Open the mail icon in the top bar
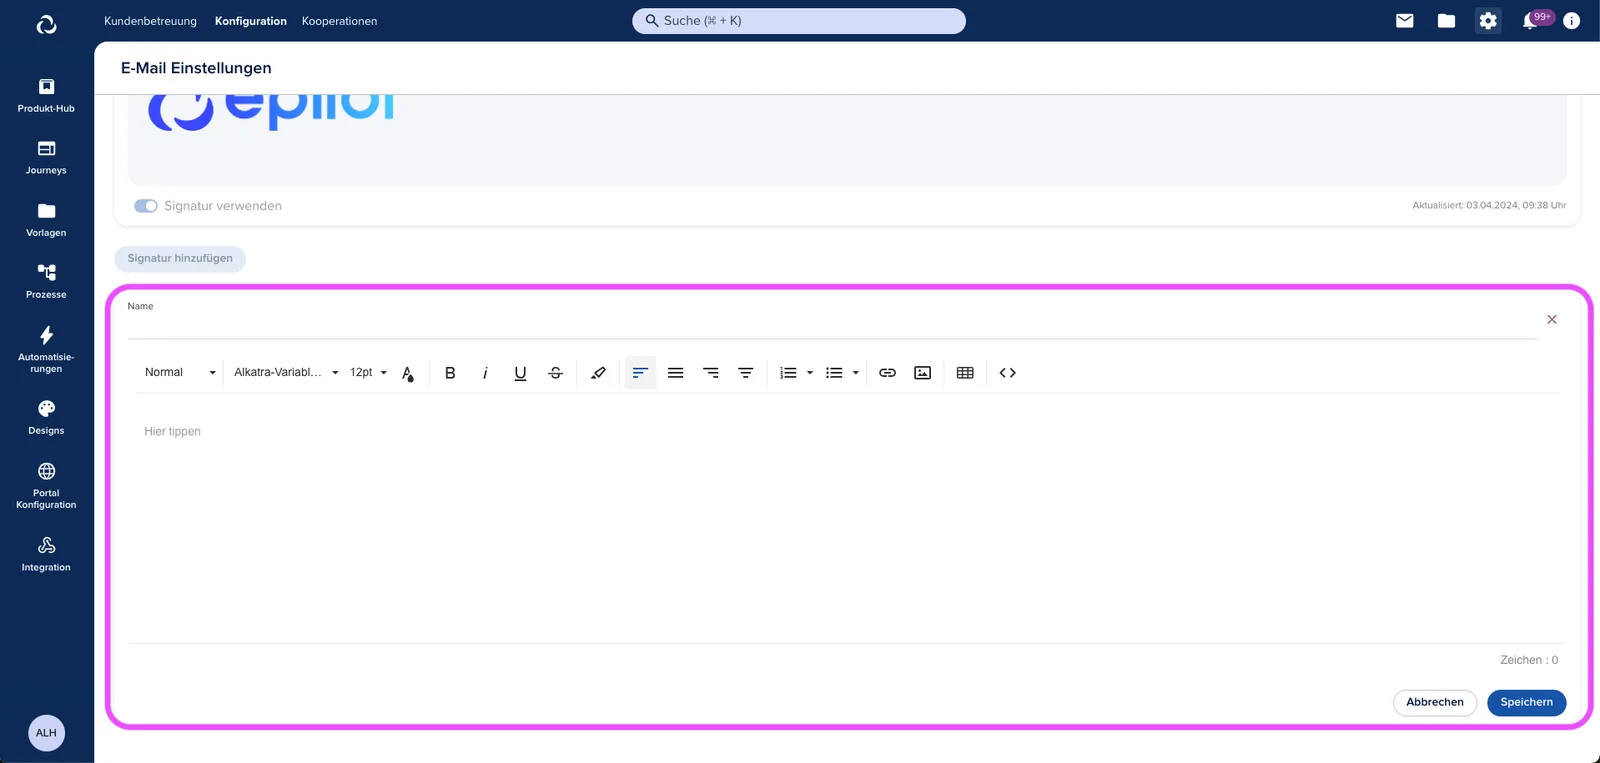This screenshot has width=1600, height=763. (1405, 20)
